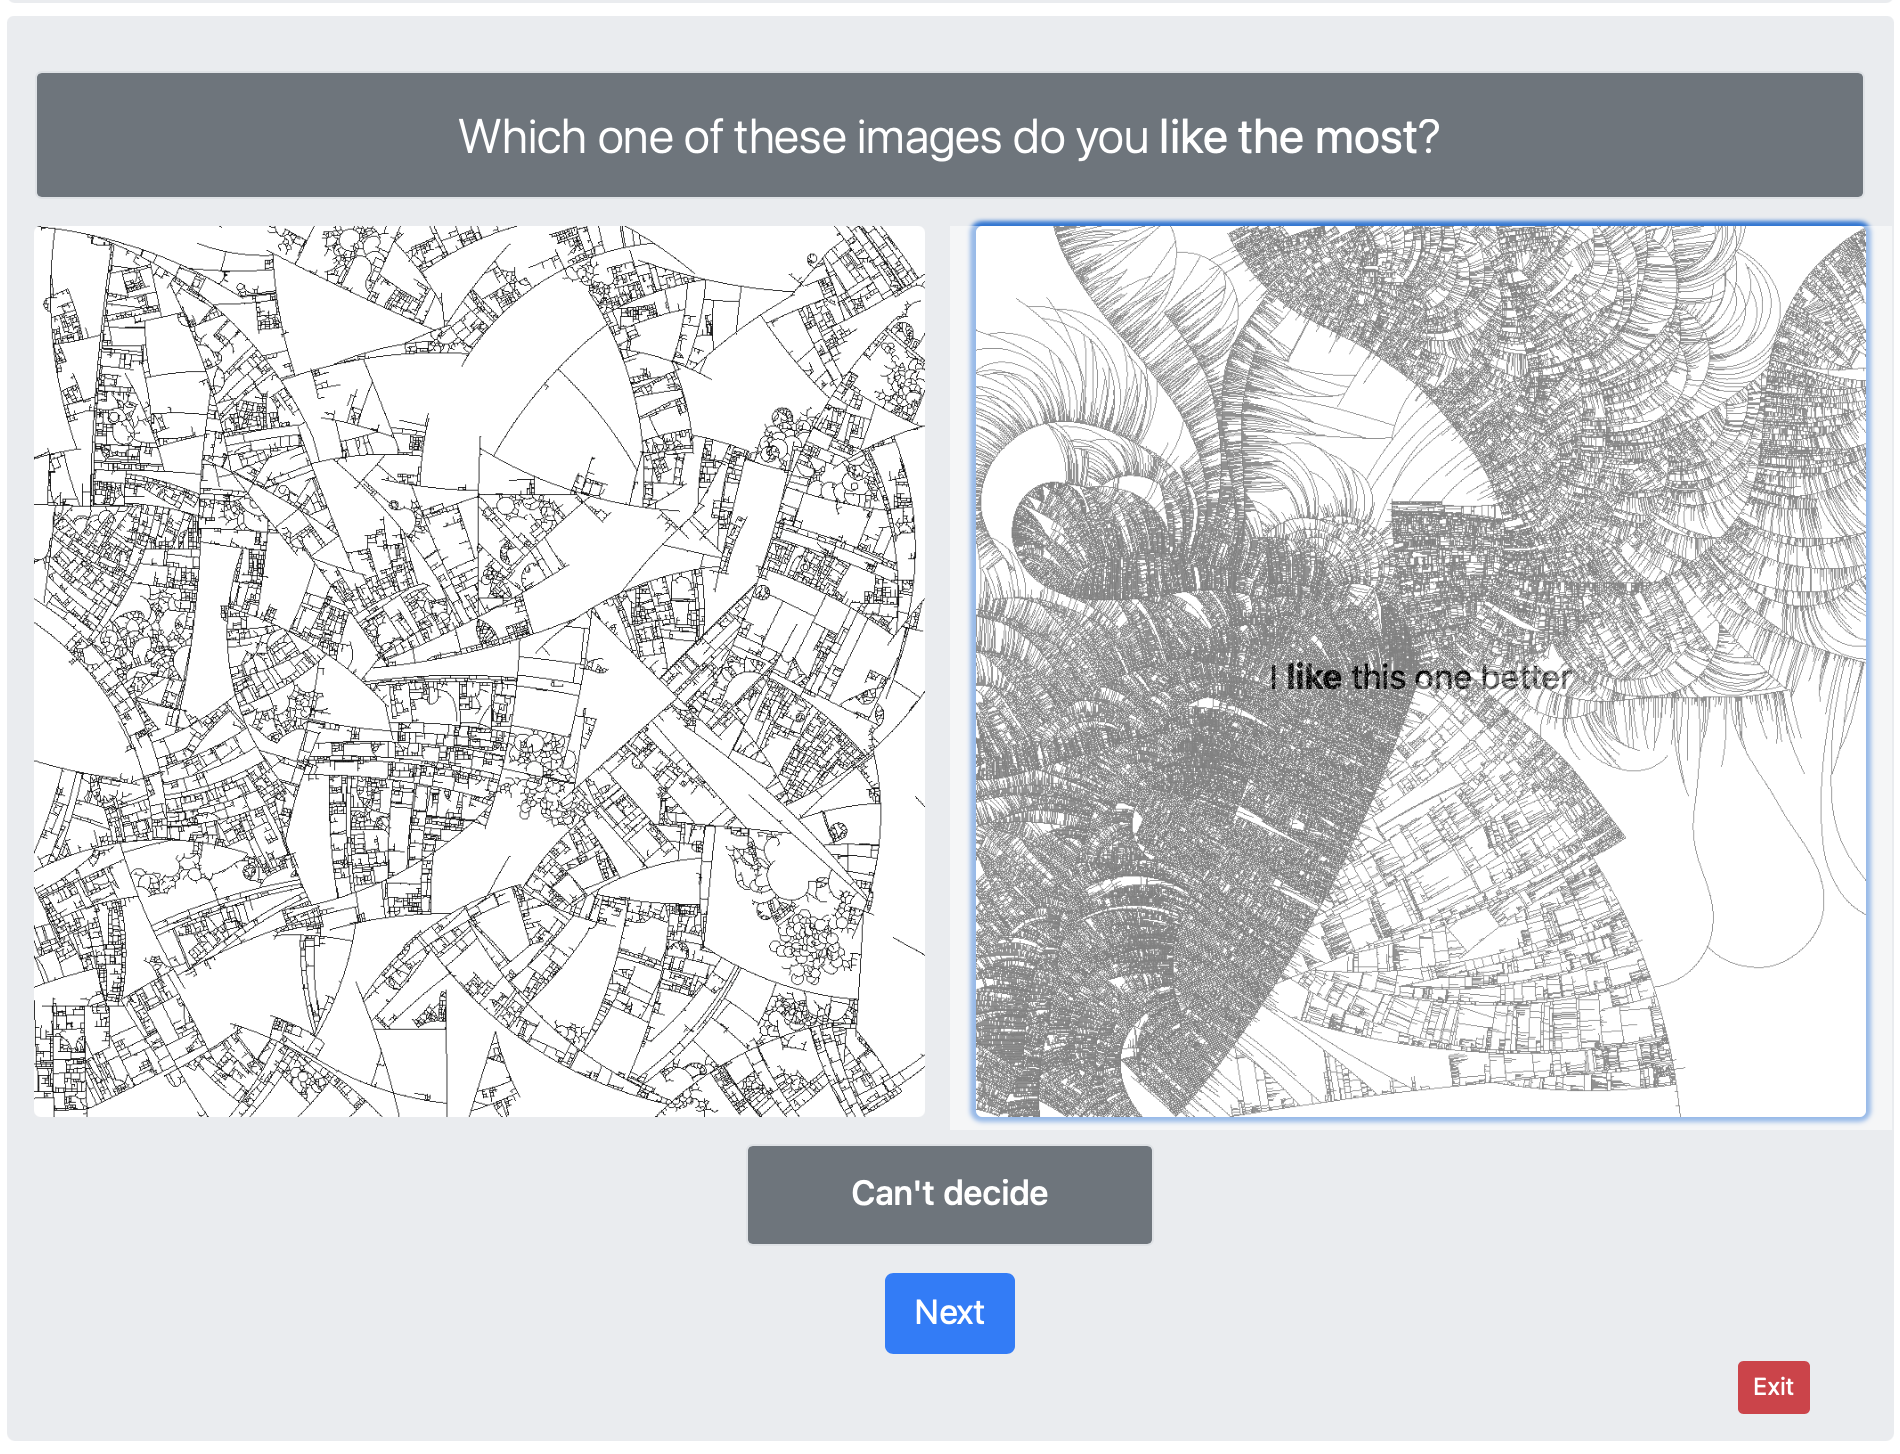Skip choosing via "Can't decide"
The image size is (1900, 1454).
point(949,1194)
